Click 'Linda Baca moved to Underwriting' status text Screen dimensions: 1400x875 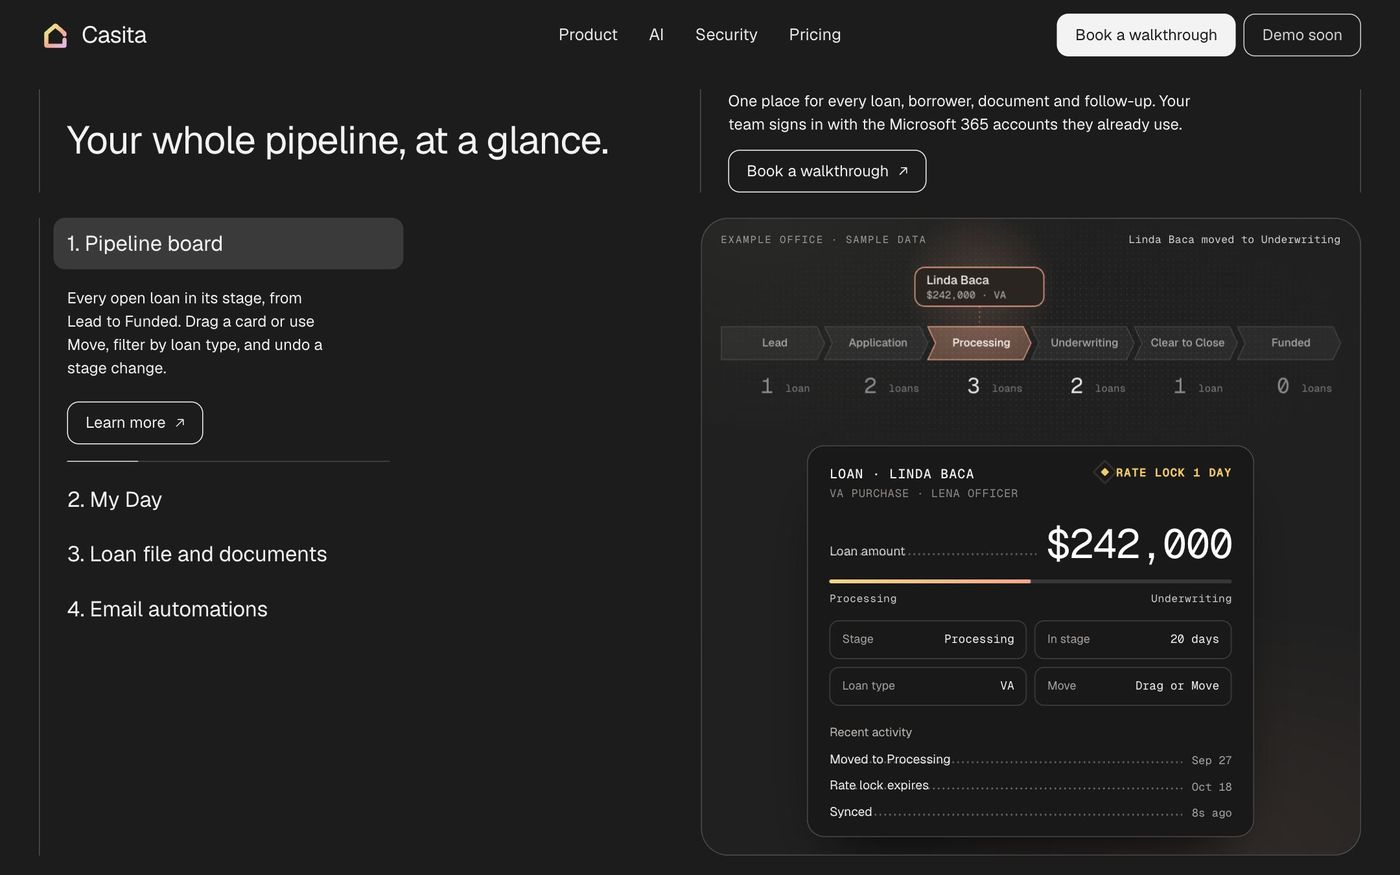click(1234, 240)
